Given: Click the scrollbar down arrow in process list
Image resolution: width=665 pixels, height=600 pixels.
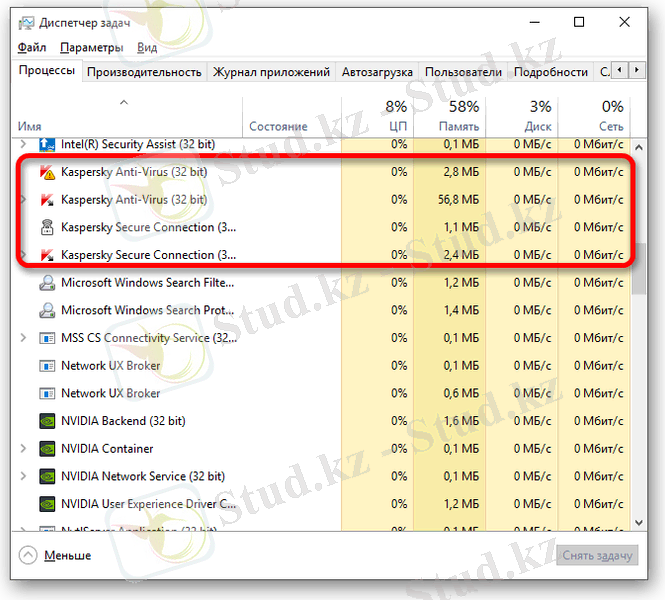Looking at the screenshot, I should point(639,523).
